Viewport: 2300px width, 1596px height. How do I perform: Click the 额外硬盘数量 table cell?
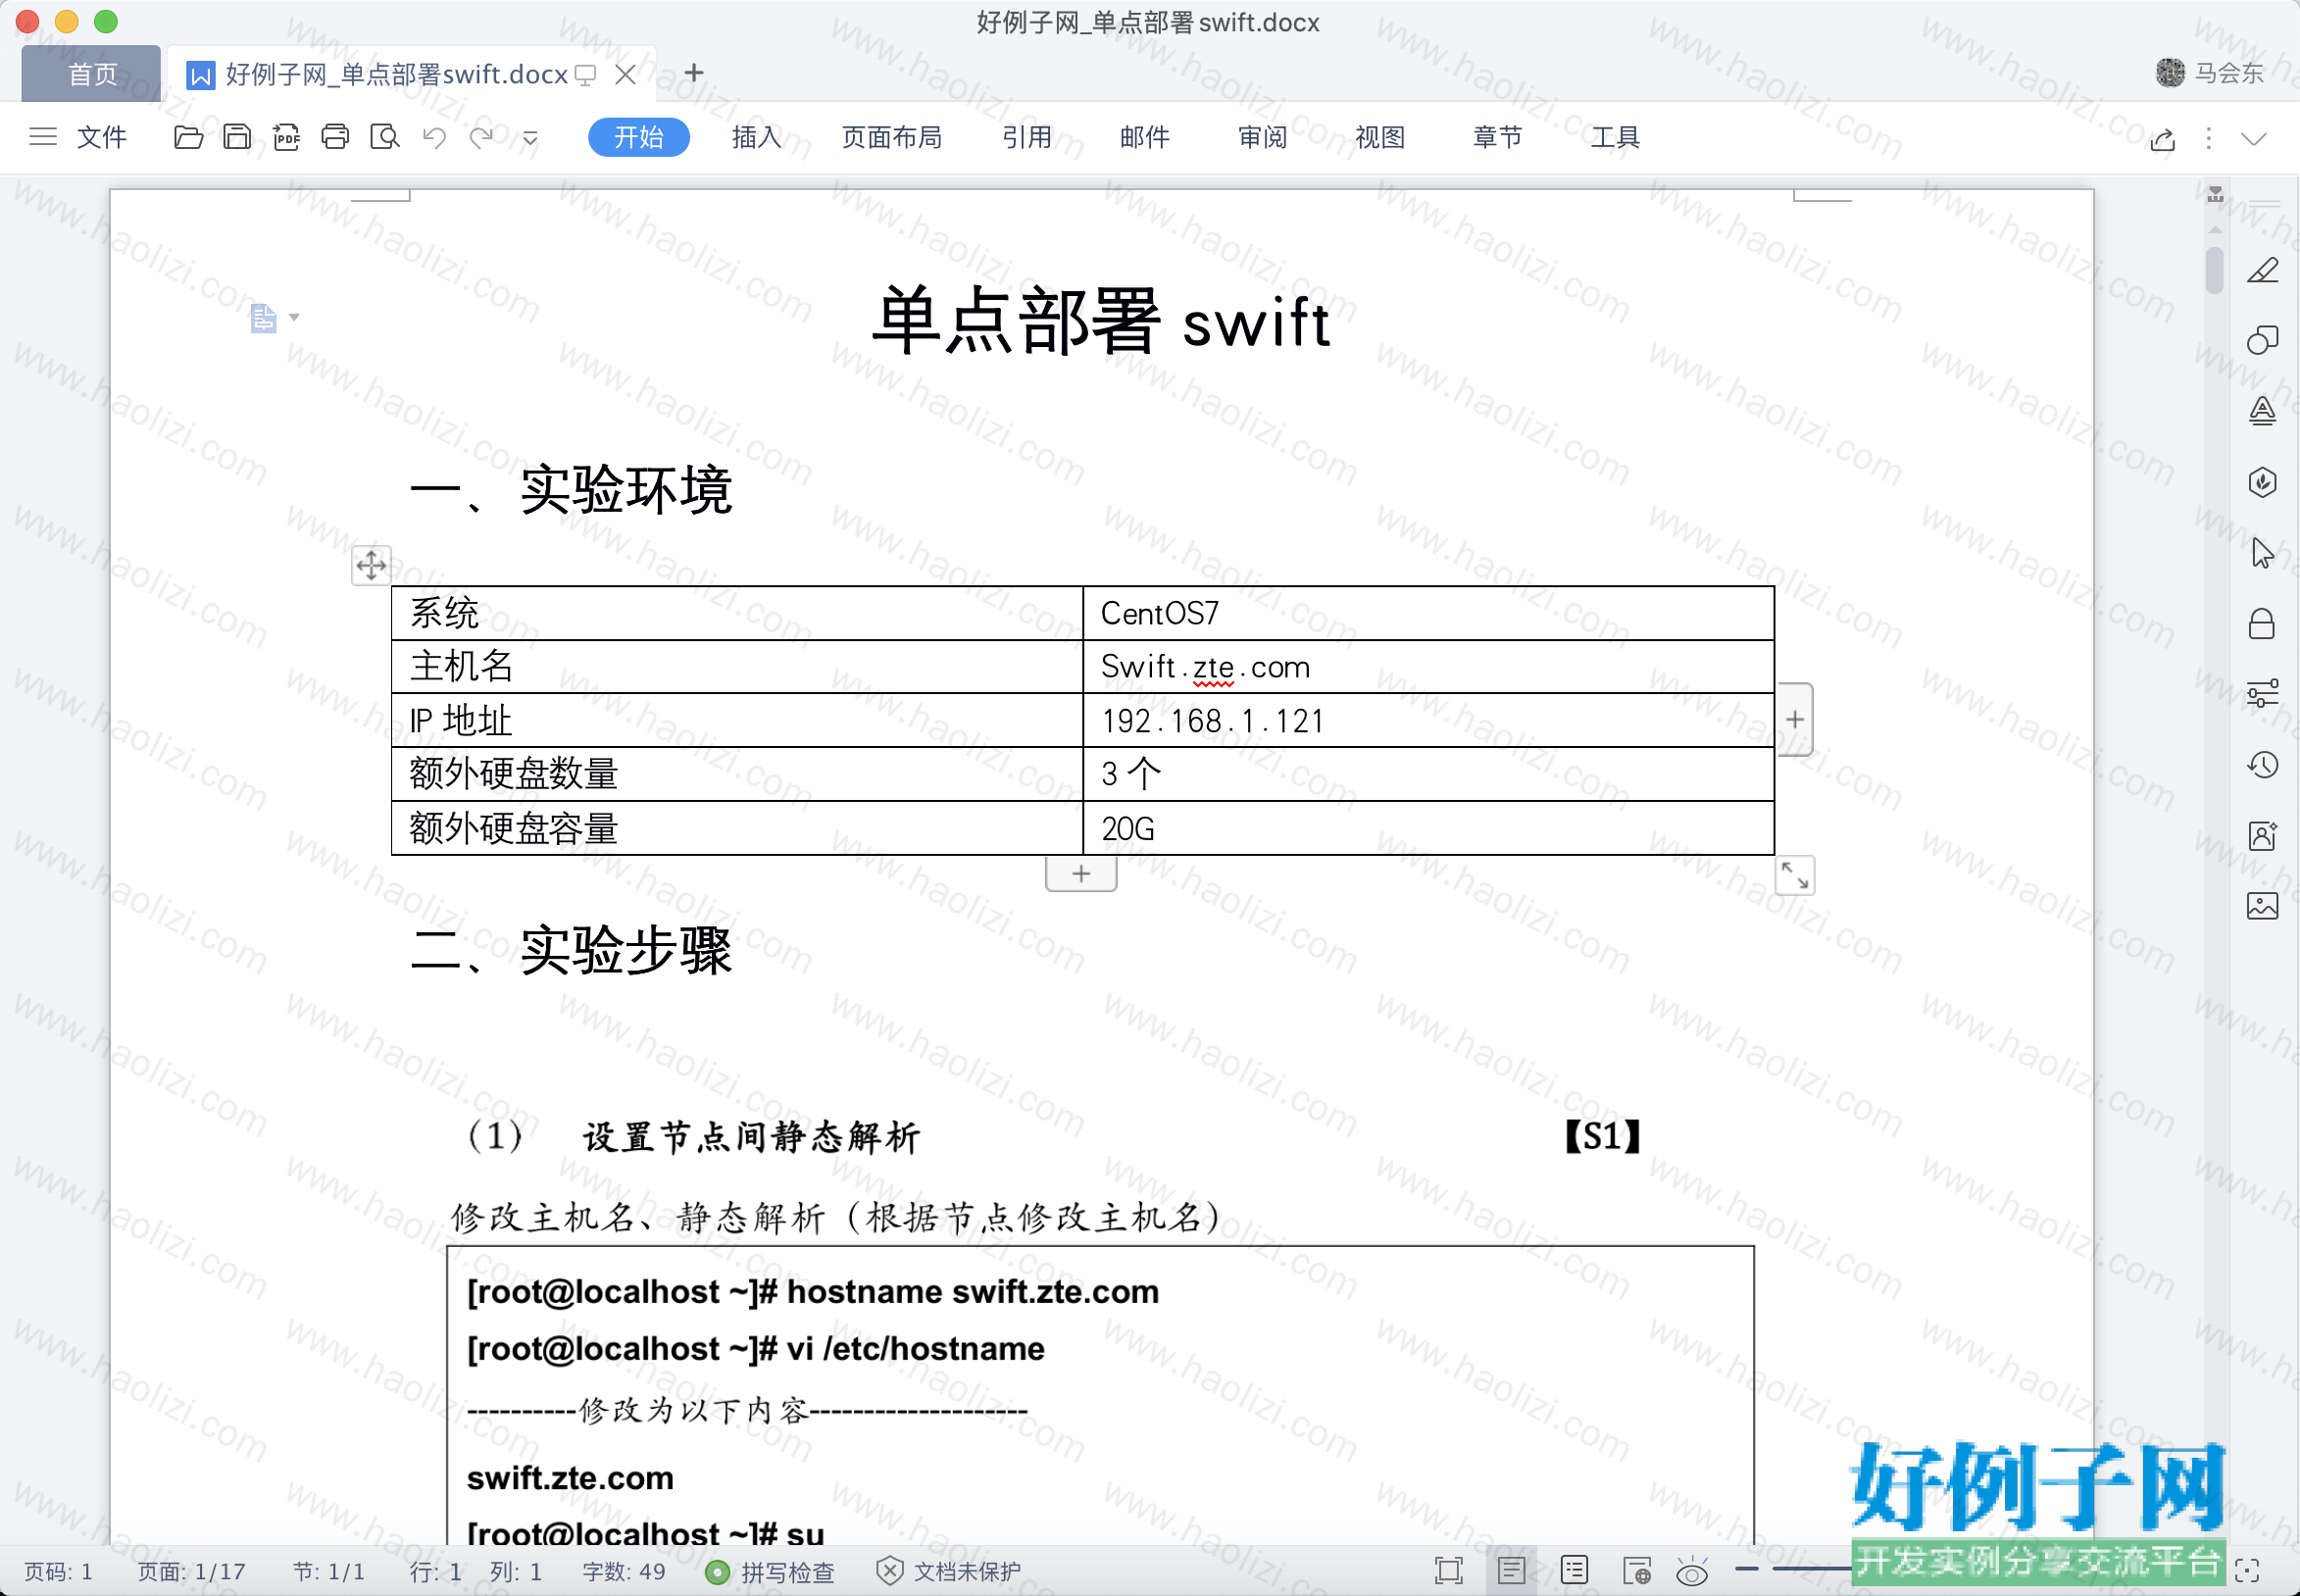pos(737,774)
